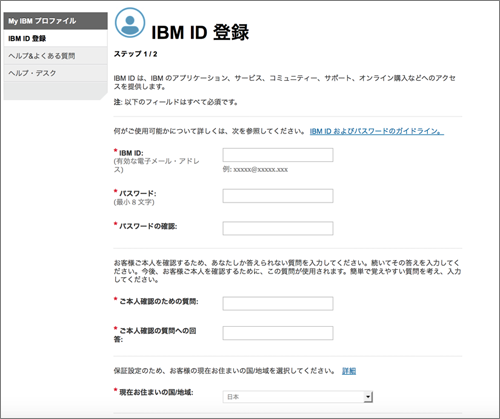Screen dimensions: 500x419
Task: Select the IBM ID 登録 sidebar item
Action: (x=56, y=38)
